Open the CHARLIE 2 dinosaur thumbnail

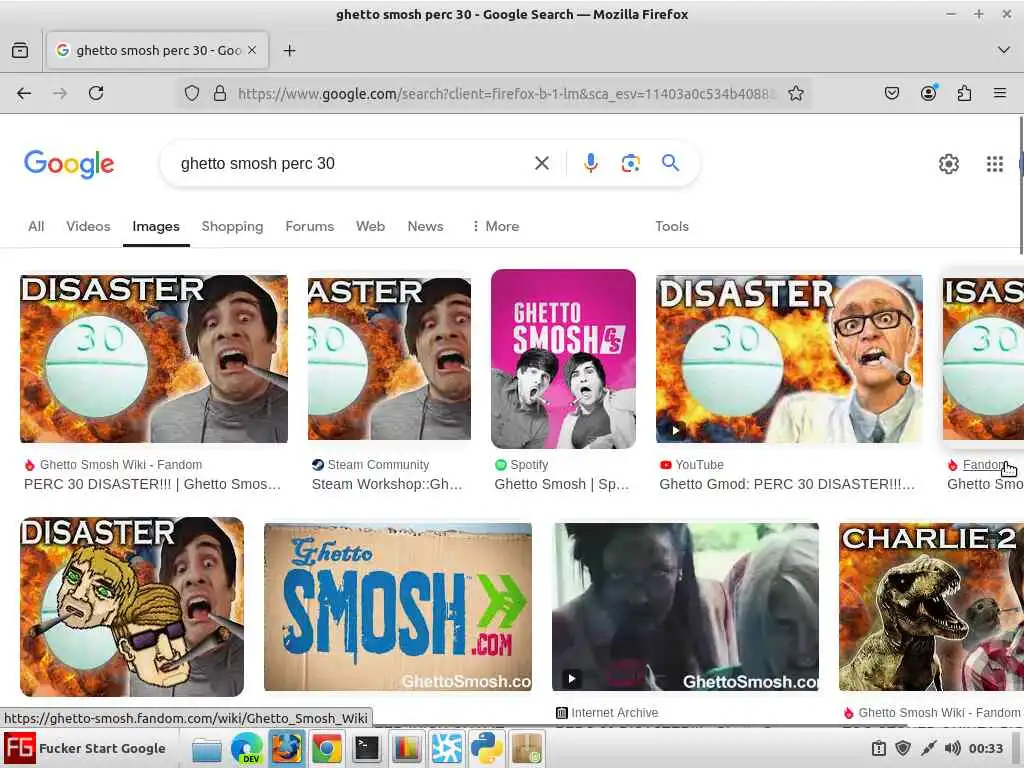pos(931,607)
